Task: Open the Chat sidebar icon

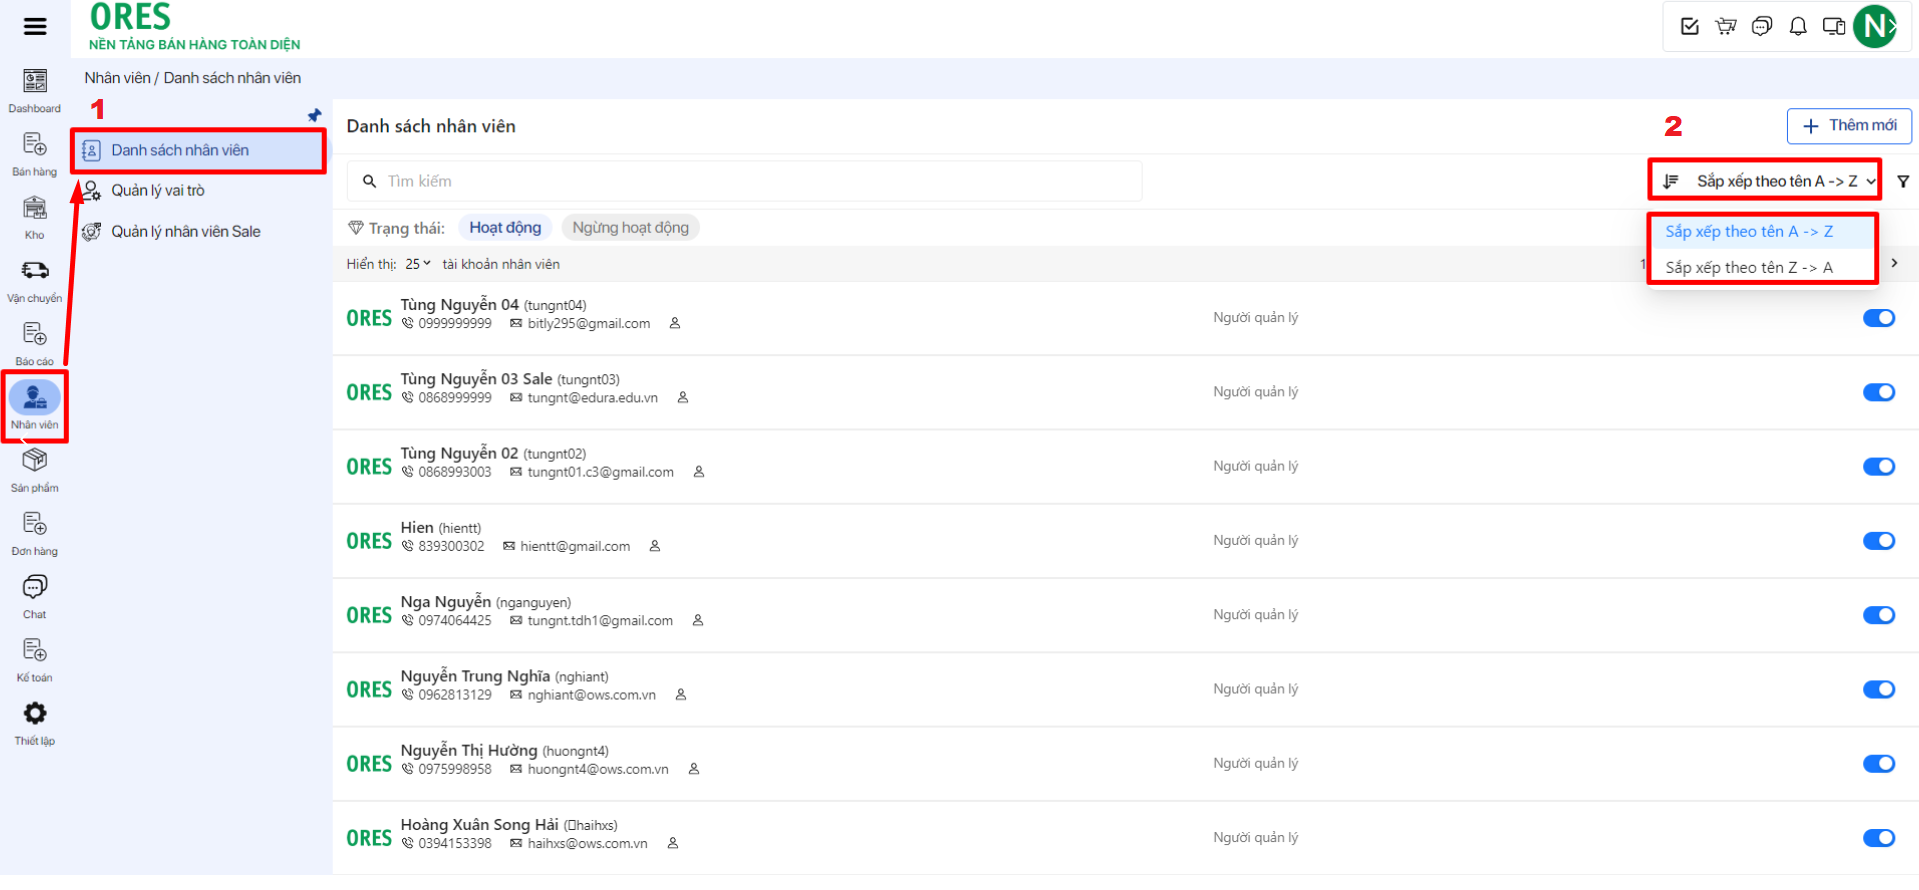Action: [35, 587]
